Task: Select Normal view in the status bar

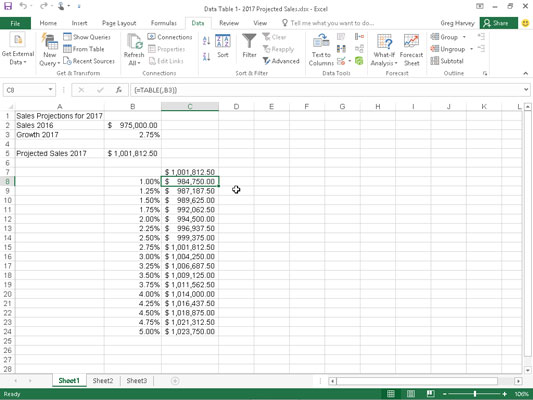Action: click(x=391, y=394)
